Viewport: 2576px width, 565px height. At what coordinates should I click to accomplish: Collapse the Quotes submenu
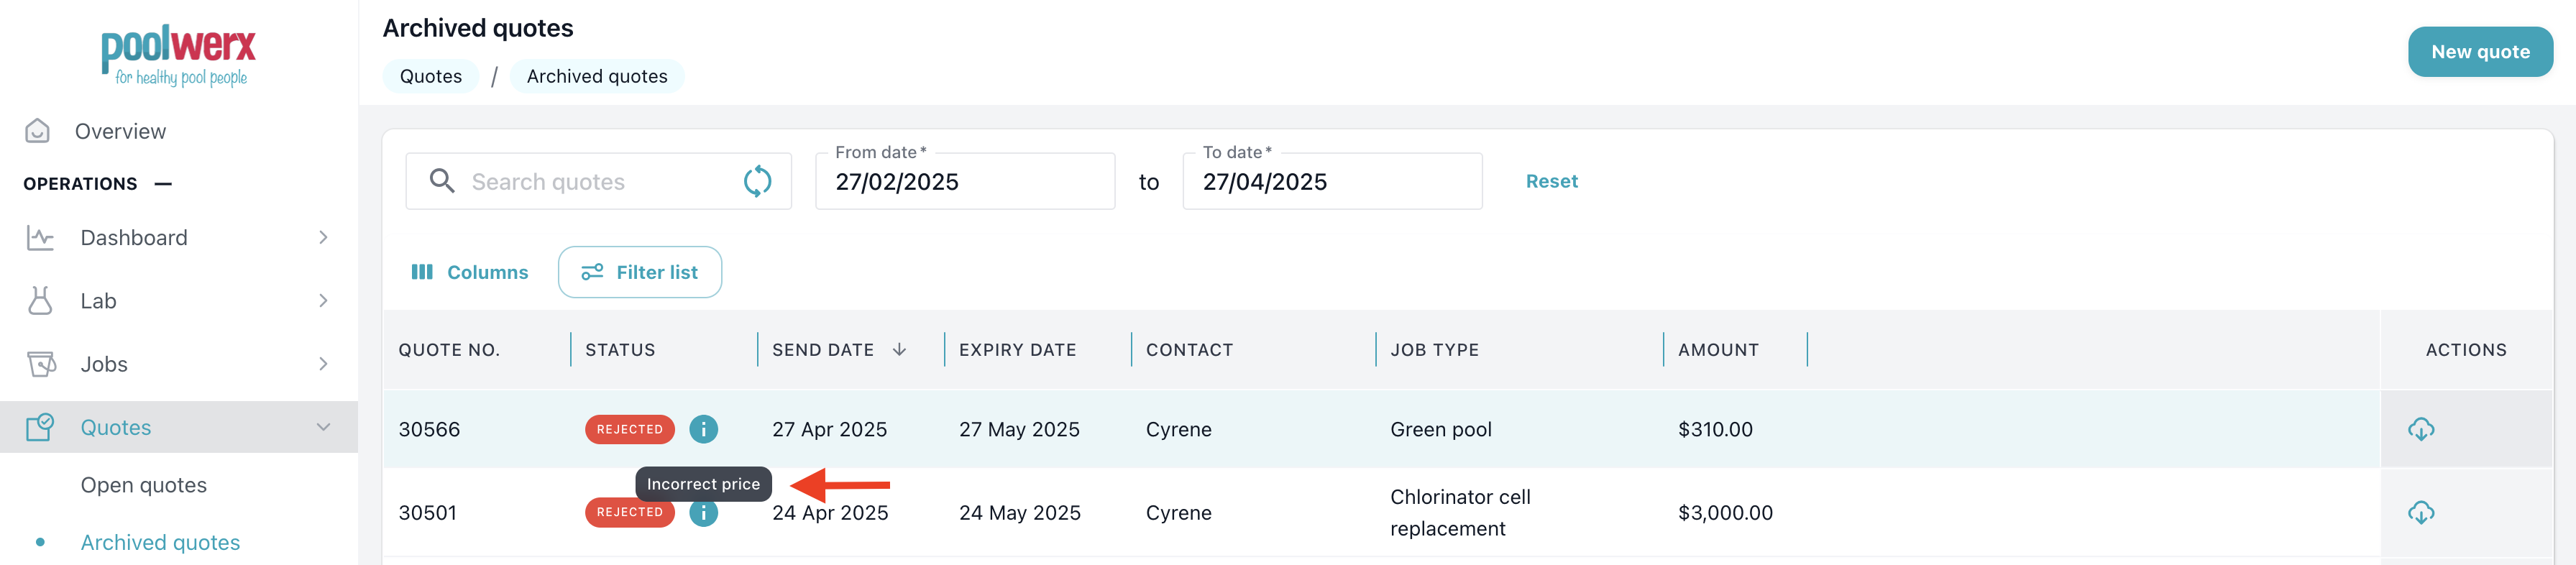click(x=323, y=427)
